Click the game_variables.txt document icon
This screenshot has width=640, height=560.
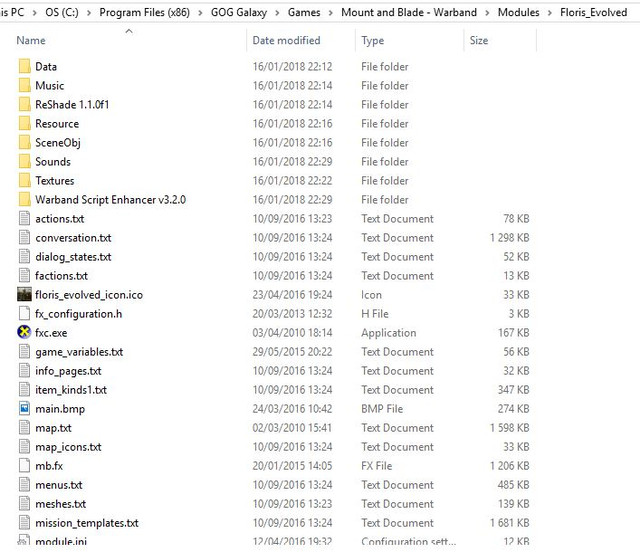click(x=24, y=352)
